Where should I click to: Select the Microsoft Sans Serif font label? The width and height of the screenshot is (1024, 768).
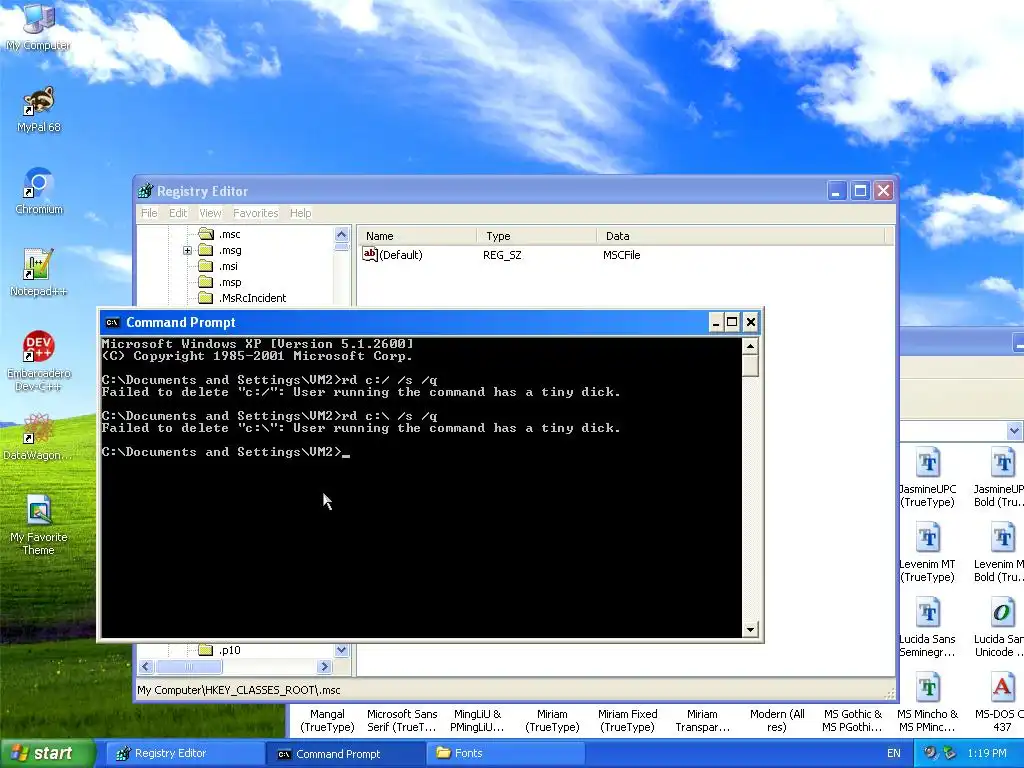(x=402, y=720)
